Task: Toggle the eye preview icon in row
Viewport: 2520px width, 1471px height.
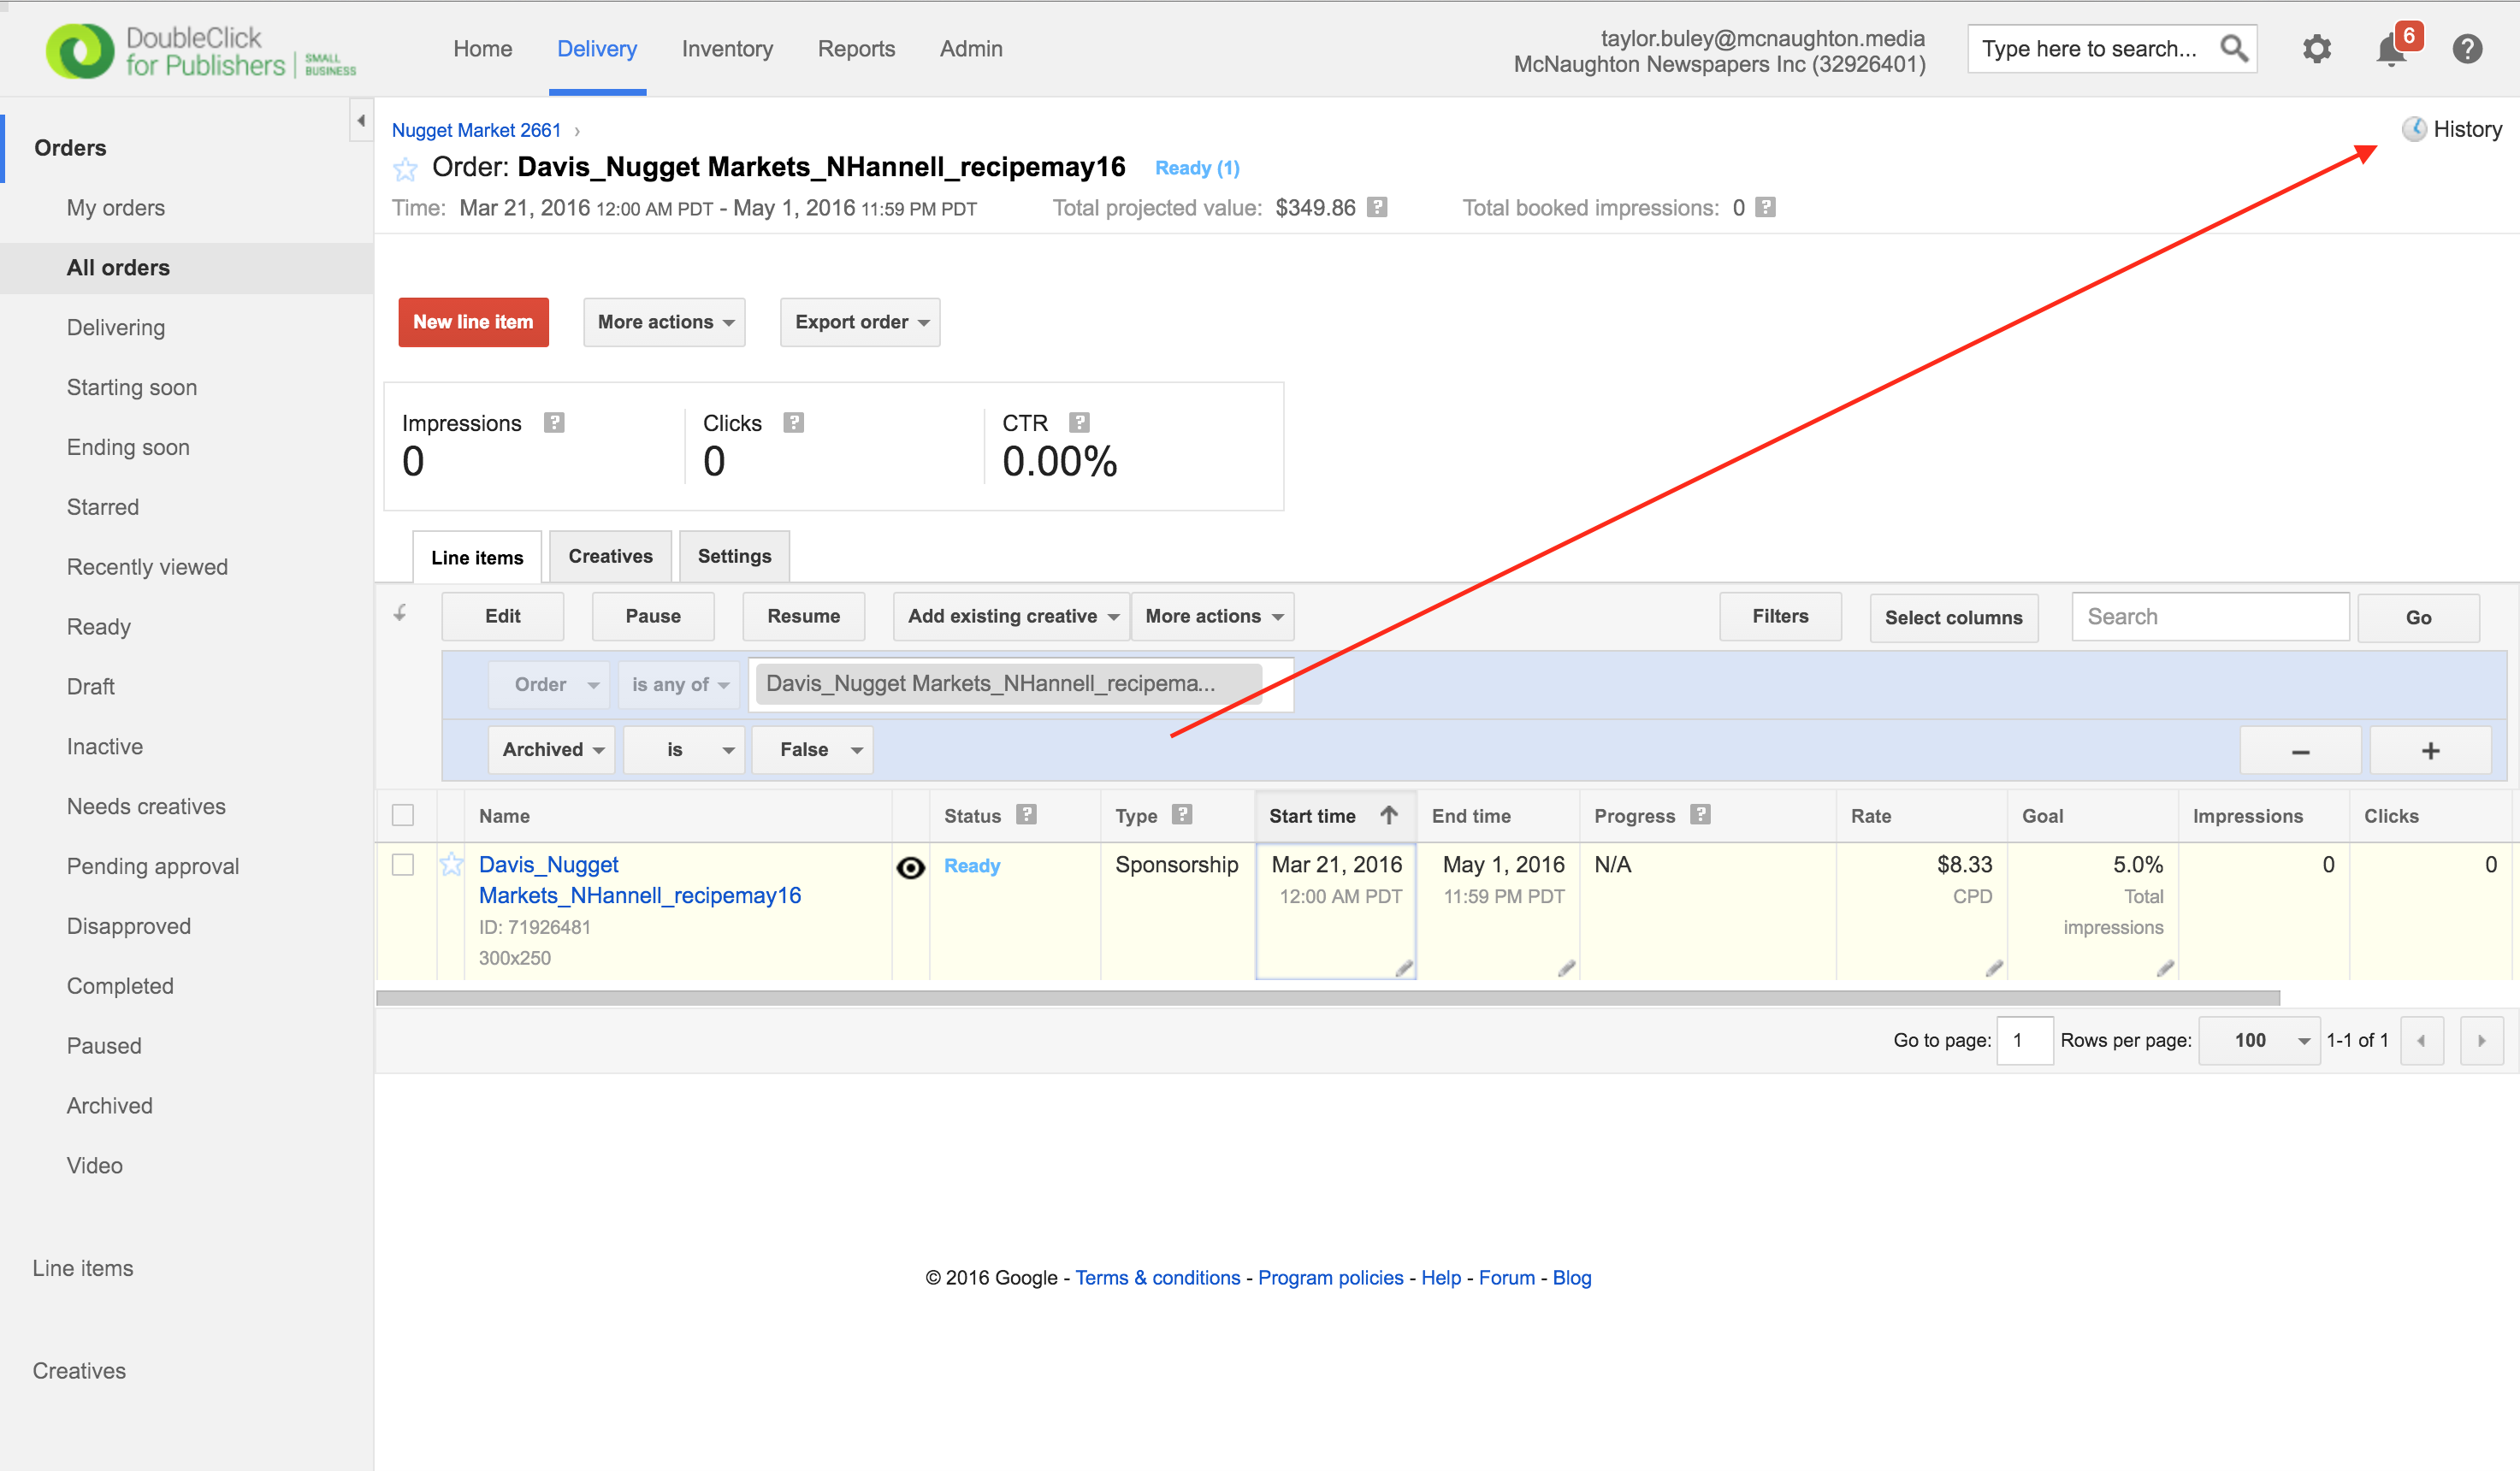Action: (910, 867)
